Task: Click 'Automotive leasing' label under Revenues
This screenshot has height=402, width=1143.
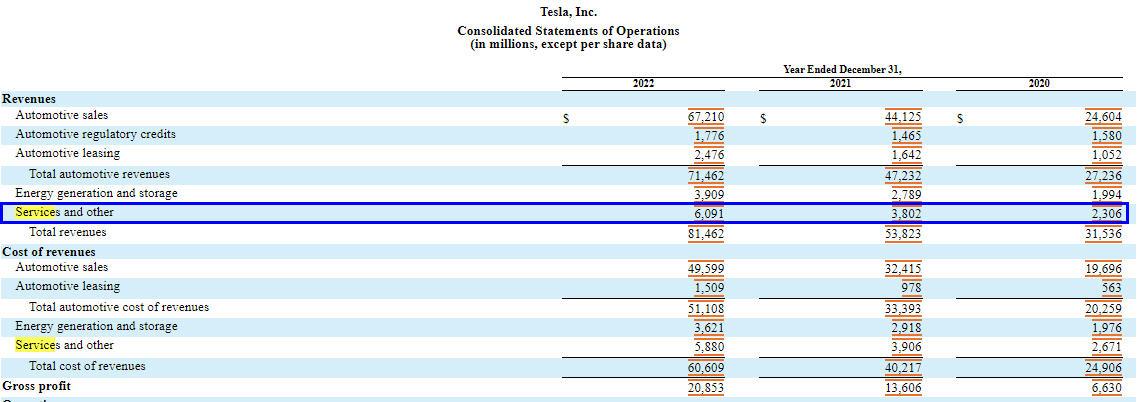Action: point(68,153)
